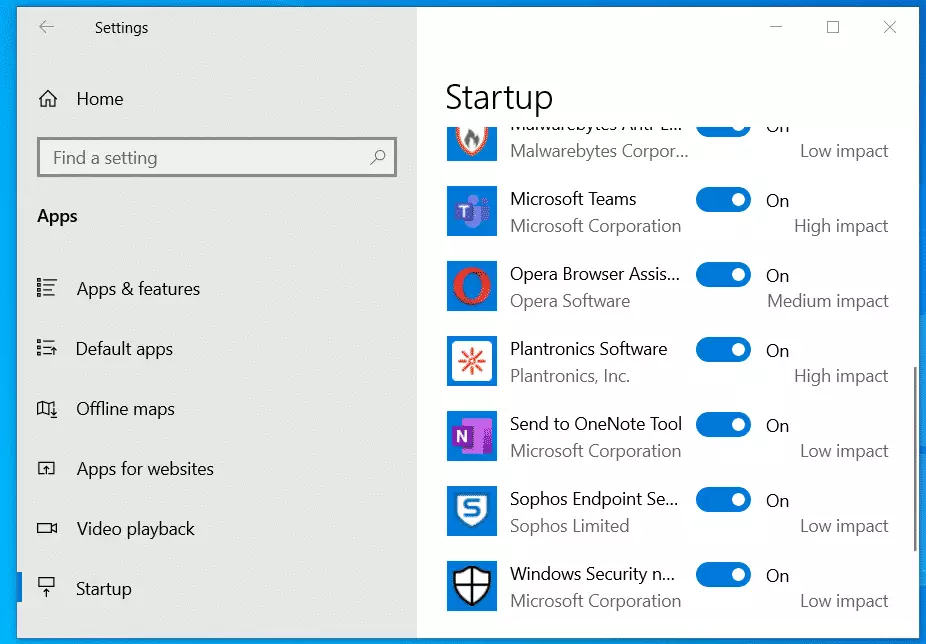Maximize the Settings window

tap(833, 27)
